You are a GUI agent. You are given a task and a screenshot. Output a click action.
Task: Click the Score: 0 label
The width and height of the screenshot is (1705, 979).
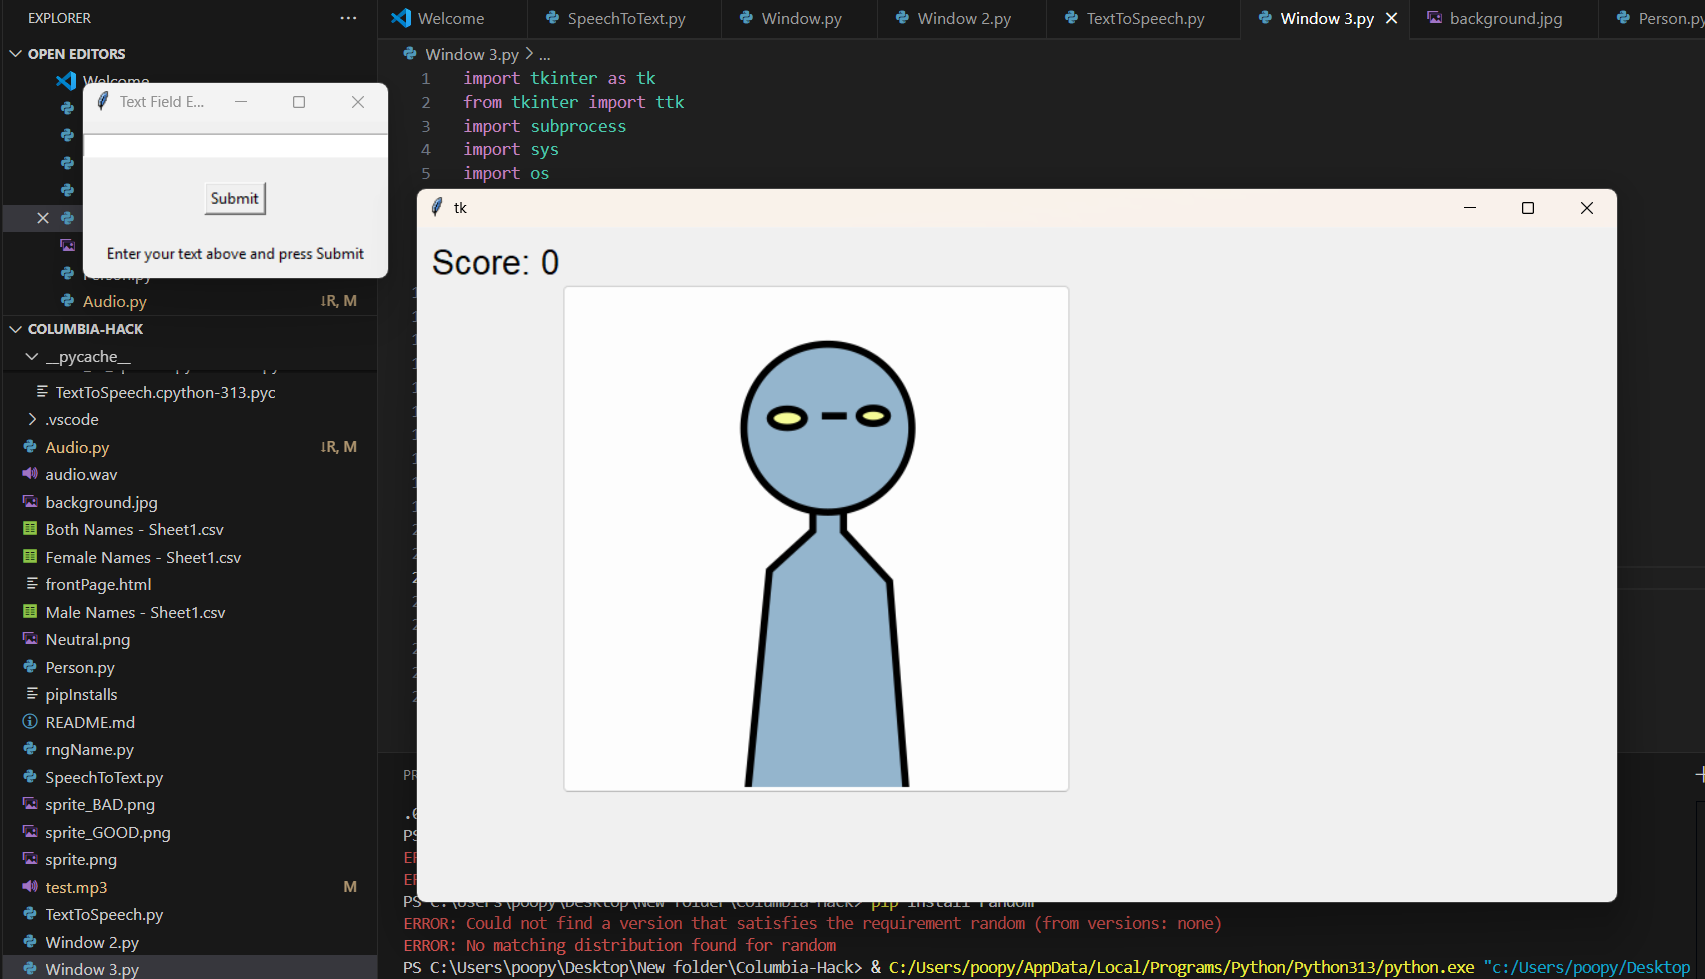coord(495,262)
